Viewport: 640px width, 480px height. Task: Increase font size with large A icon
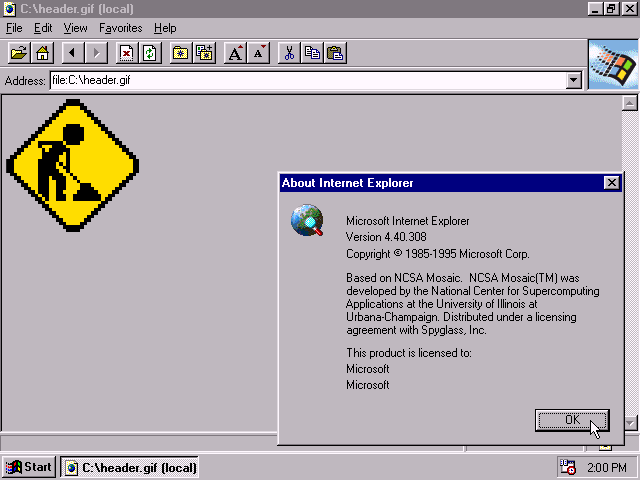pos(235,53)
